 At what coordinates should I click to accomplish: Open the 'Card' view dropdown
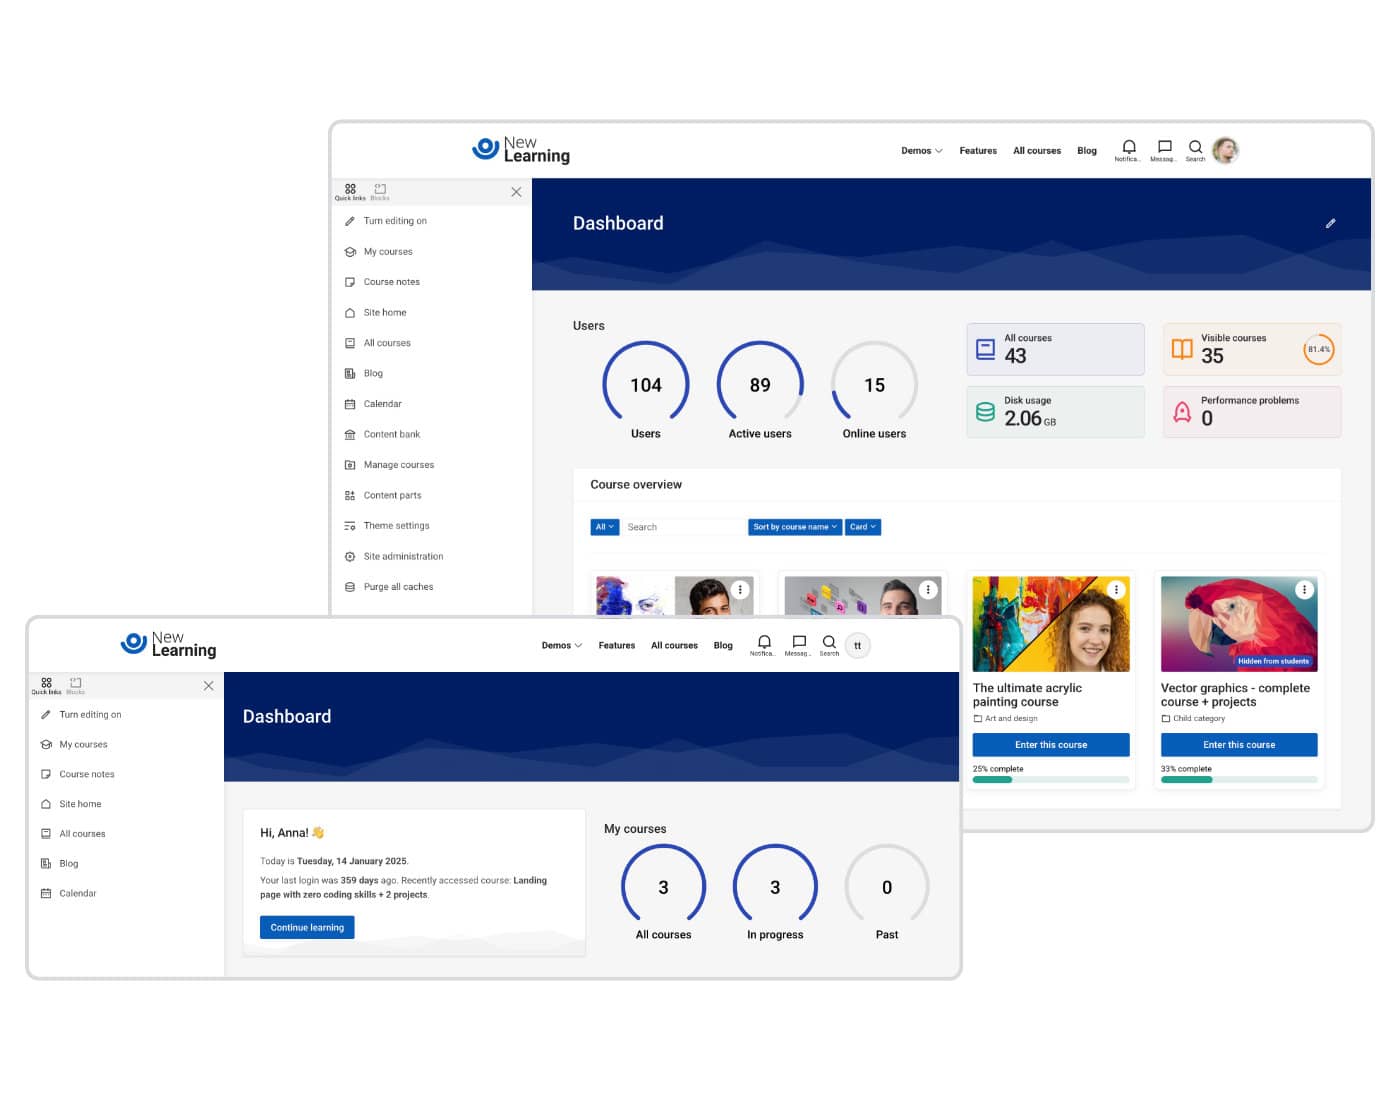(863, 527)
